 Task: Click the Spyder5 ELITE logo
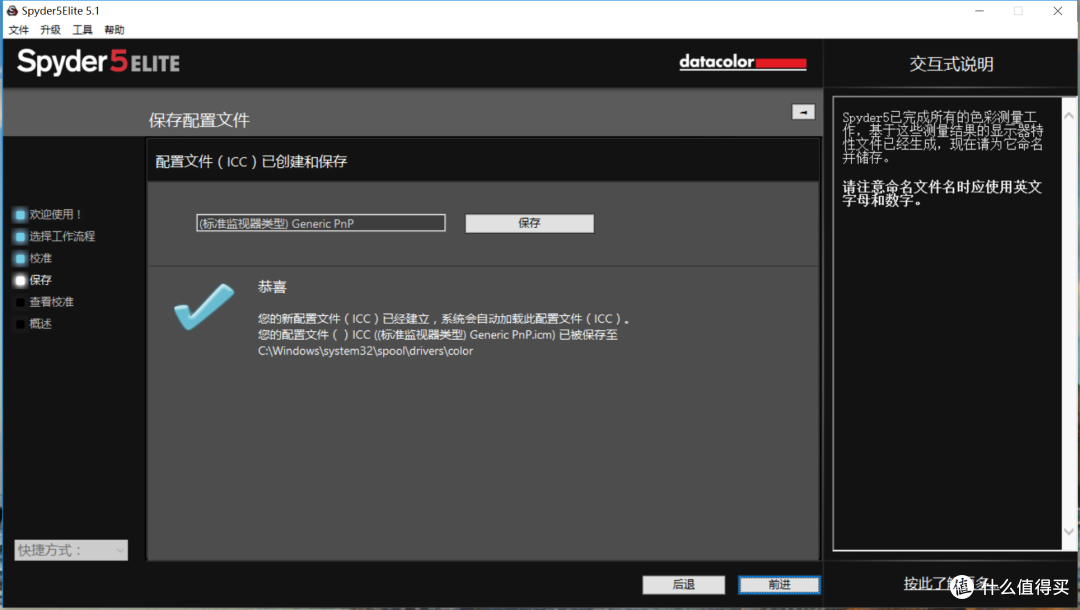(98, 63)
